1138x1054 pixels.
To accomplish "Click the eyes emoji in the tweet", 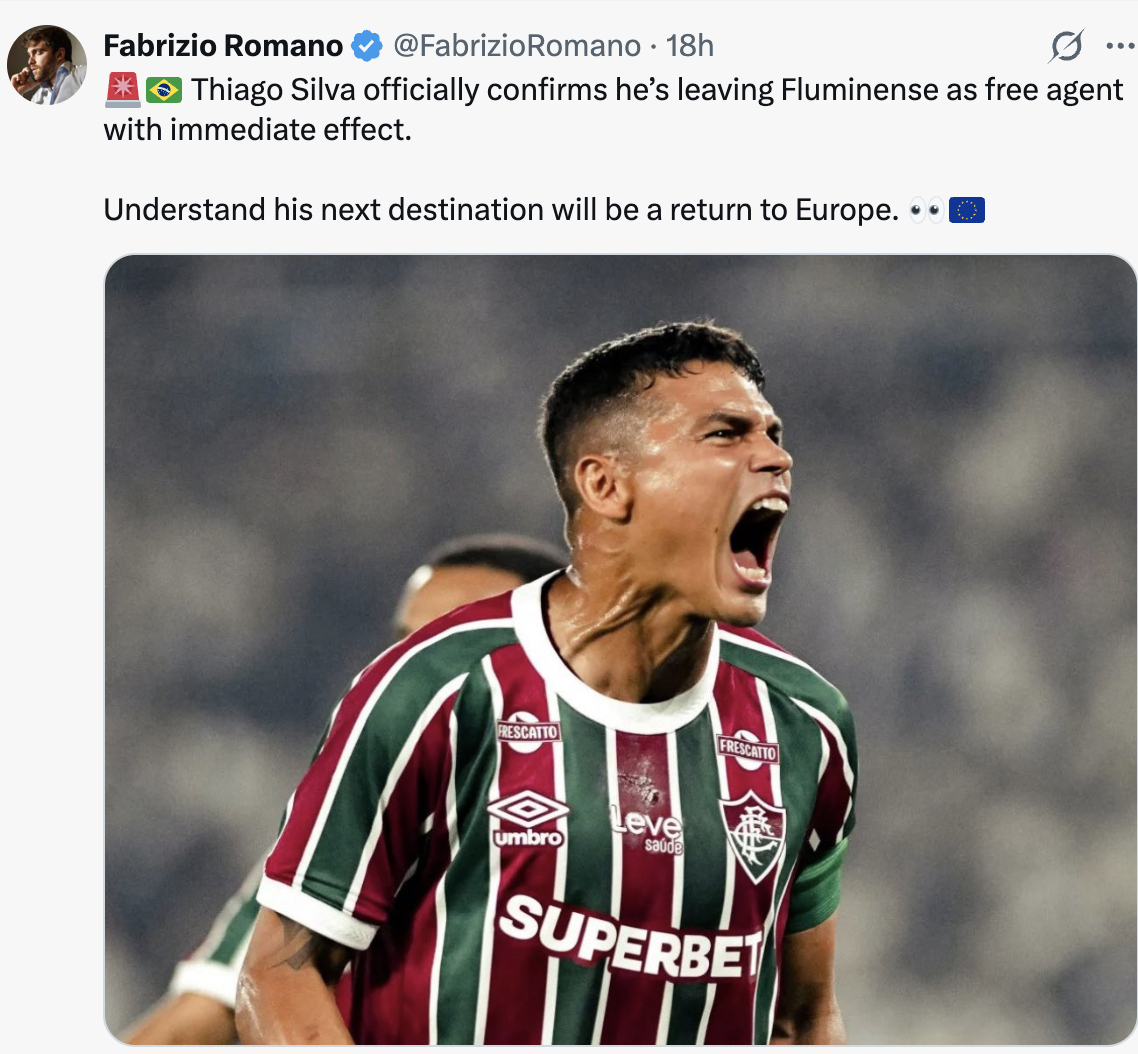I will [926, 210].
